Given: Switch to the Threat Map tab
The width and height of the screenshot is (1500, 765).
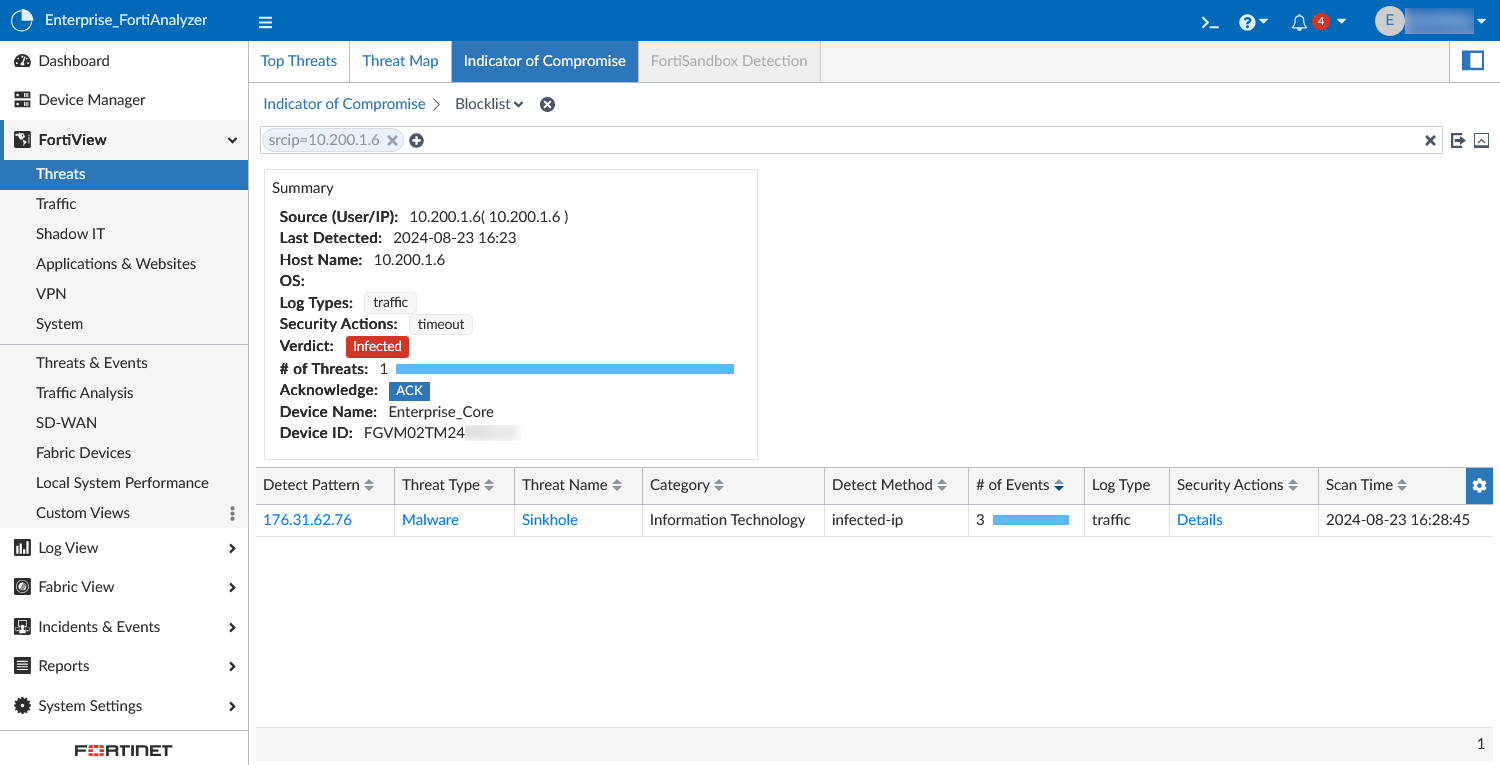Looking at the screenshot, I should [400, 61].
